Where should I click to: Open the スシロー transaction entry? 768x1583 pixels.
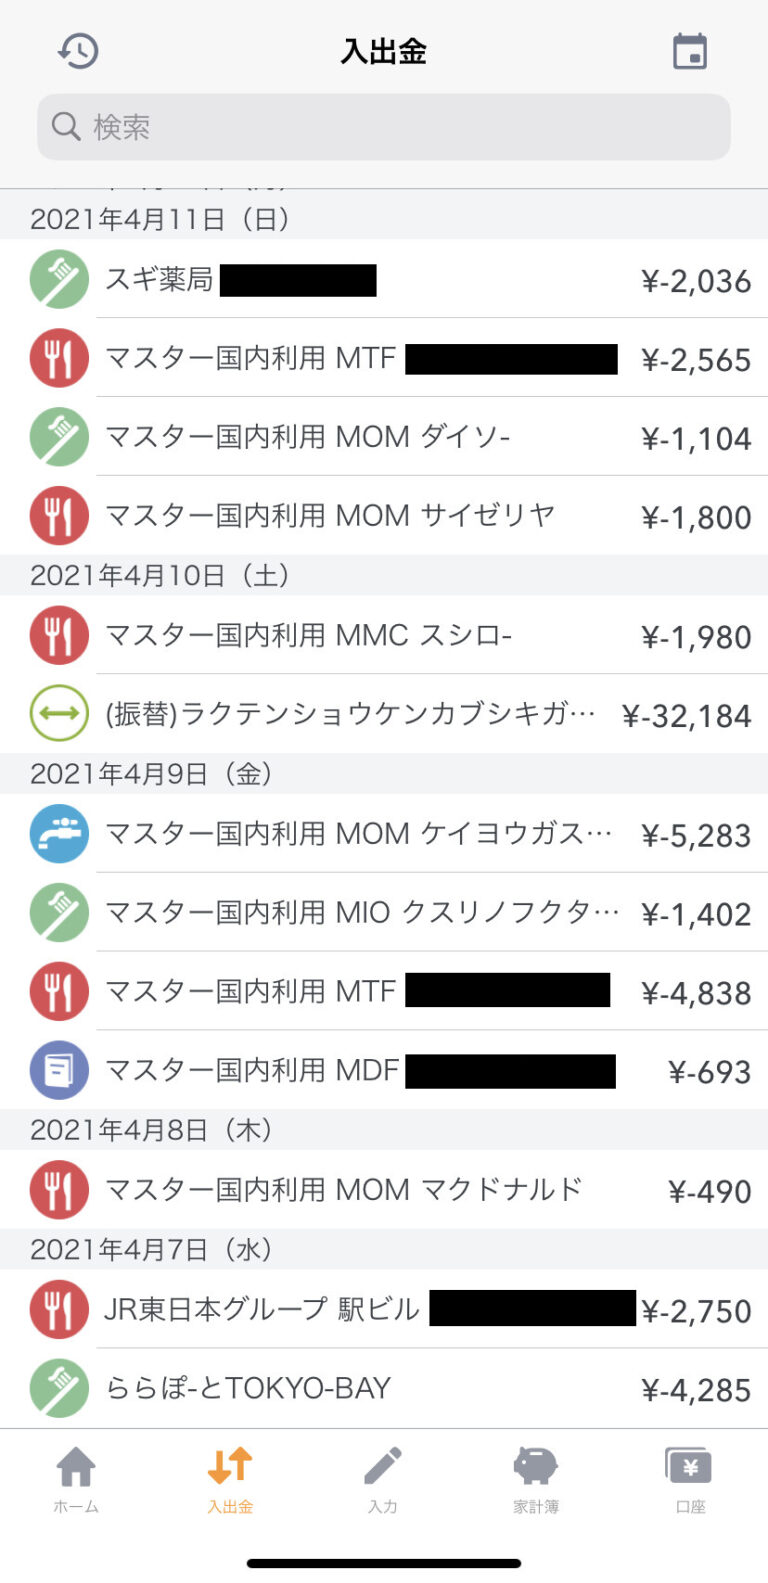420,636
